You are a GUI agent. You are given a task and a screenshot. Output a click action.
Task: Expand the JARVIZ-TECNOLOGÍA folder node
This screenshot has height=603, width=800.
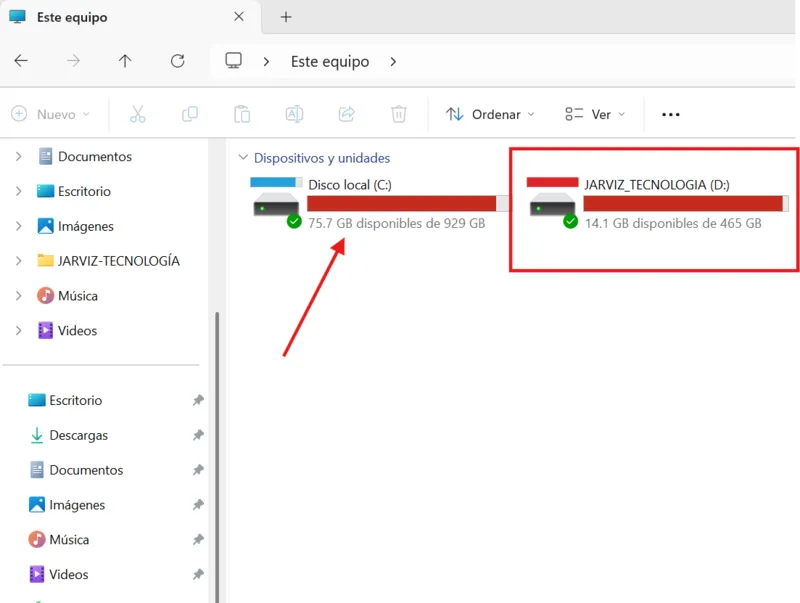point(18,261)
